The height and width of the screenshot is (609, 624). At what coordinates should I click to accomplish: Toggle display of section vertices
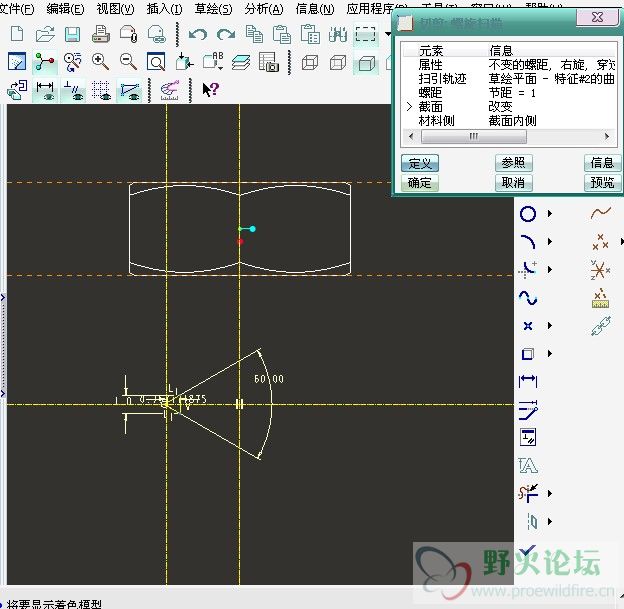click(x=129, y=90)
